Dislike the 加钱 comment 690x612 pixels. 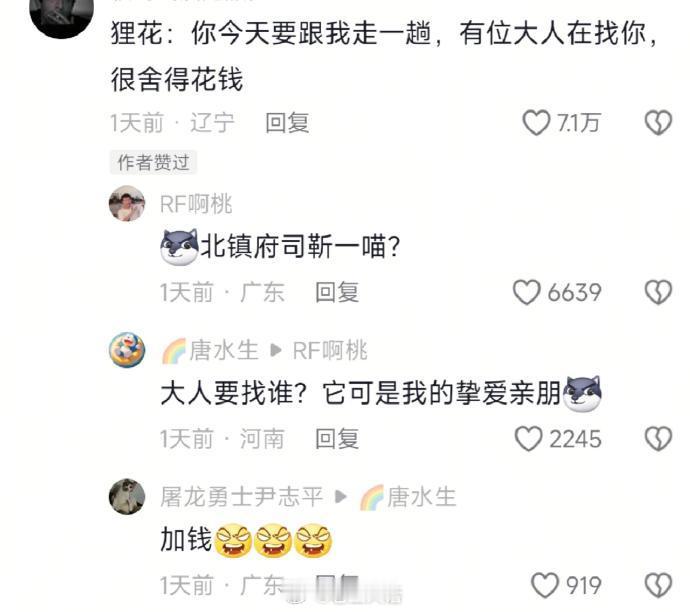pos(658,585)
